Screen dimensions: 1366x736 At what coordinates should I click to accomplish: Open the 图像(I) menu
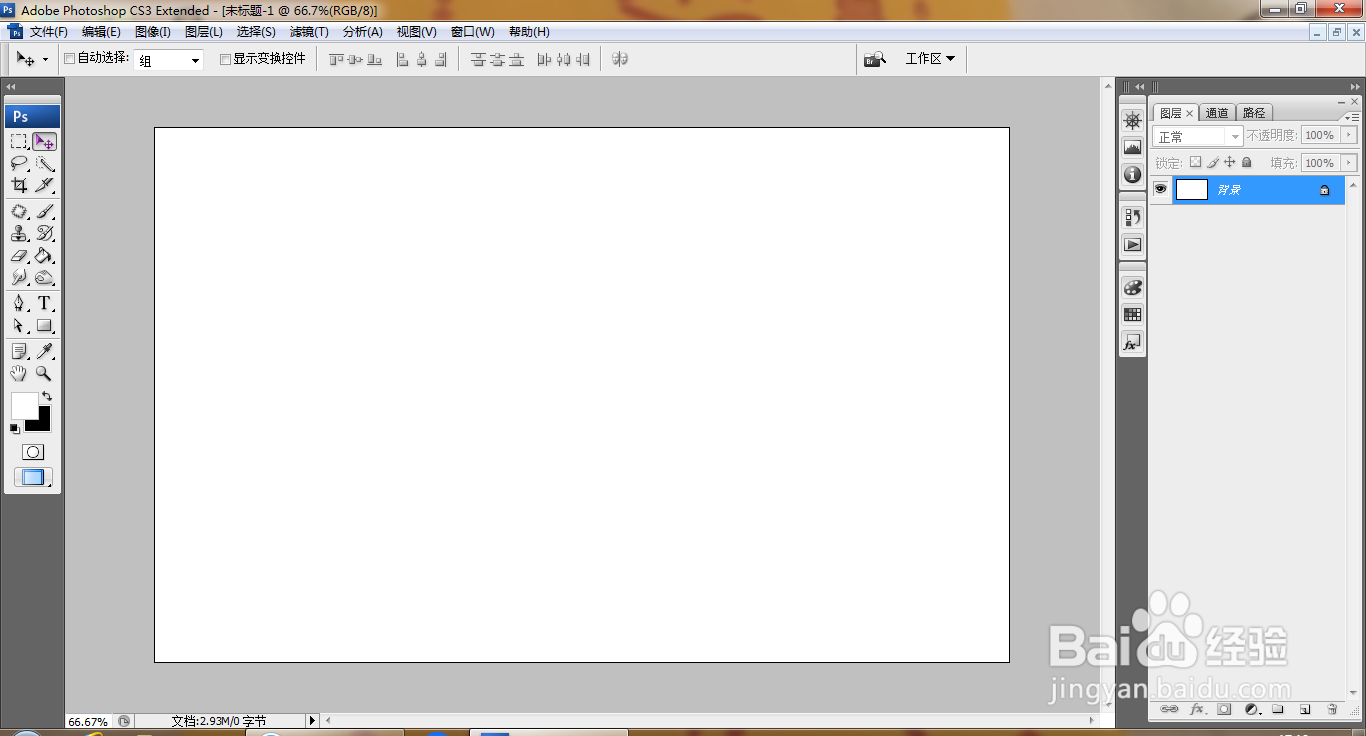pyautogui.click(x=153, y=32)
